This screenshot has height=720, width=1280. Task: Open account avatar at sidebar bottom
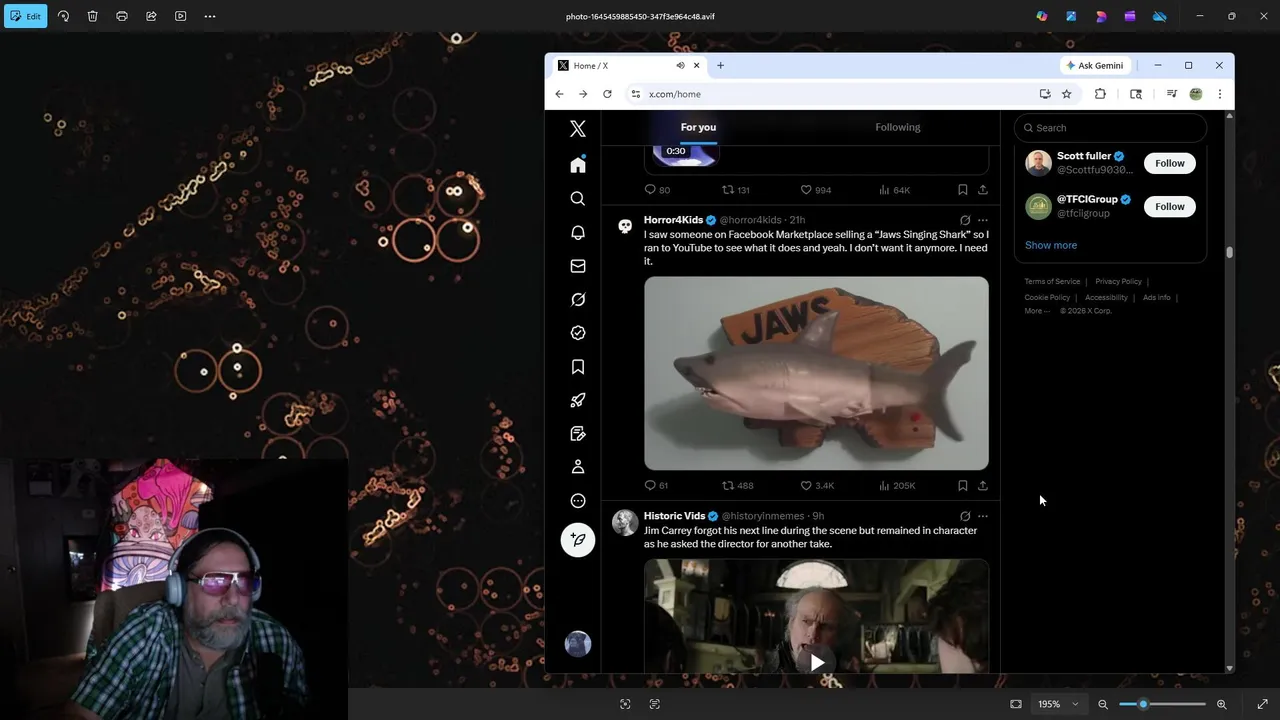(578, 644)
